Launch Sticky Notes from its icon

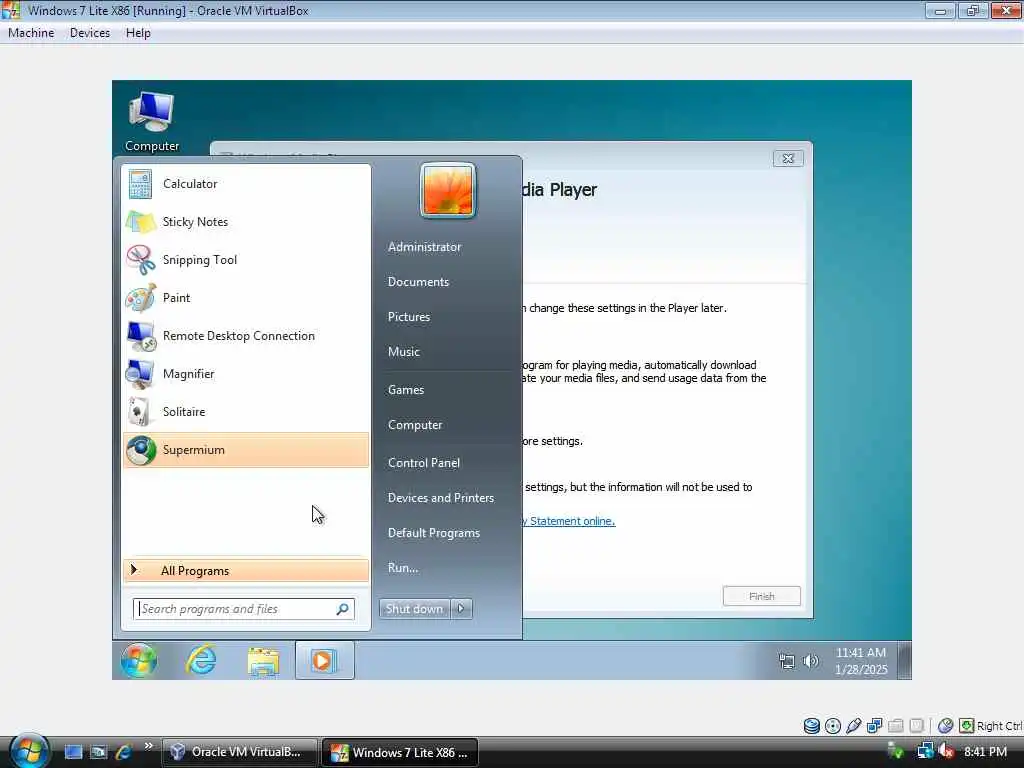coord(140,222)
